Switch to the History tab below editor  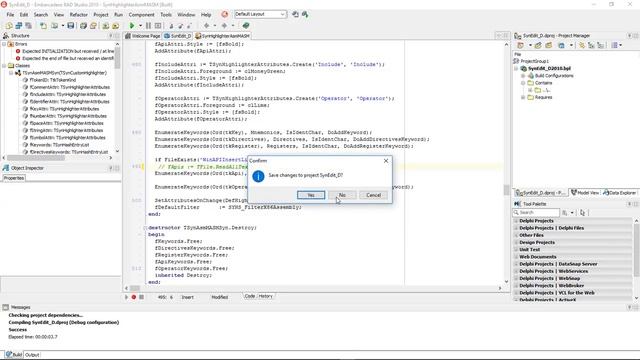265,296
